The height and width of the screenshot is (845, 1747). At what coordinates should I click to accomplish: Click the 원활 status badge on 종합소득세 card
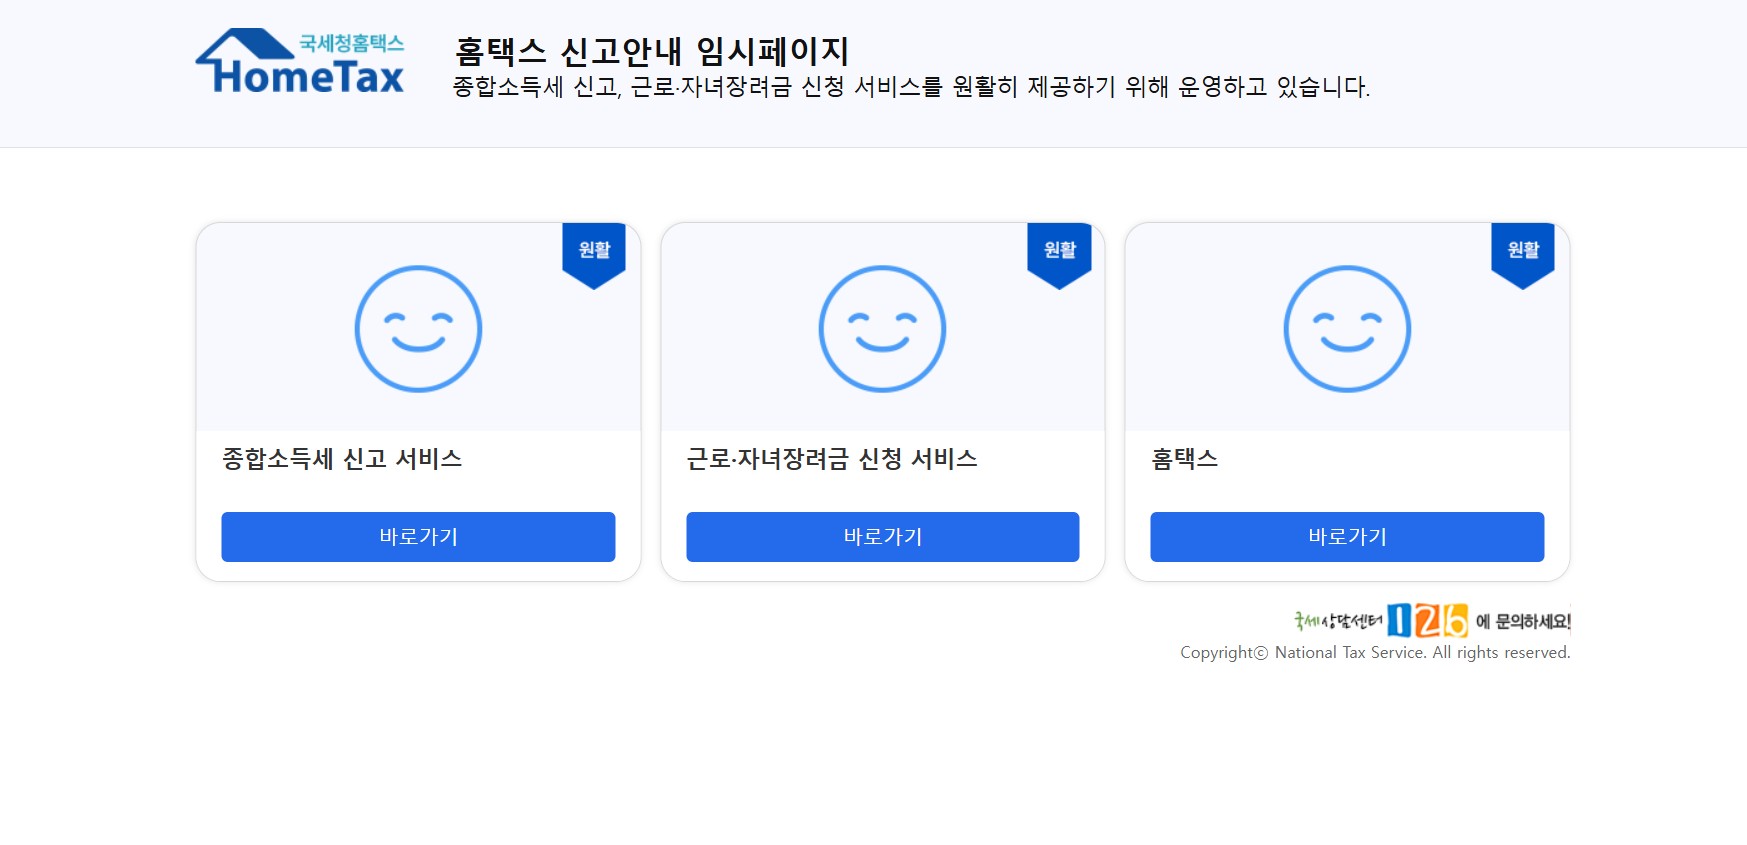[594, 251]
